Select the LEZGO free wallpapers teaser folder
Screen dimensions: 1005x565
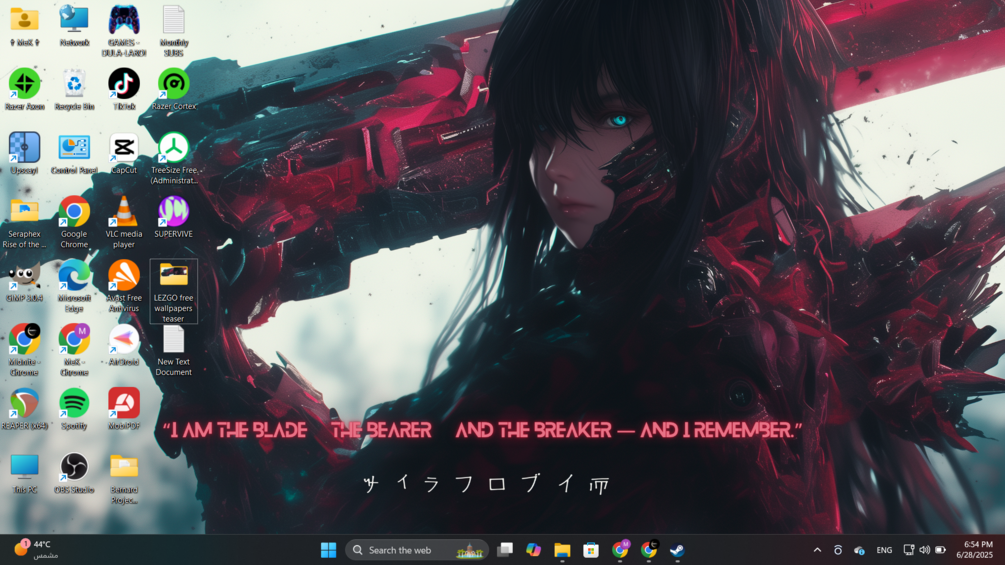point(174,291)
